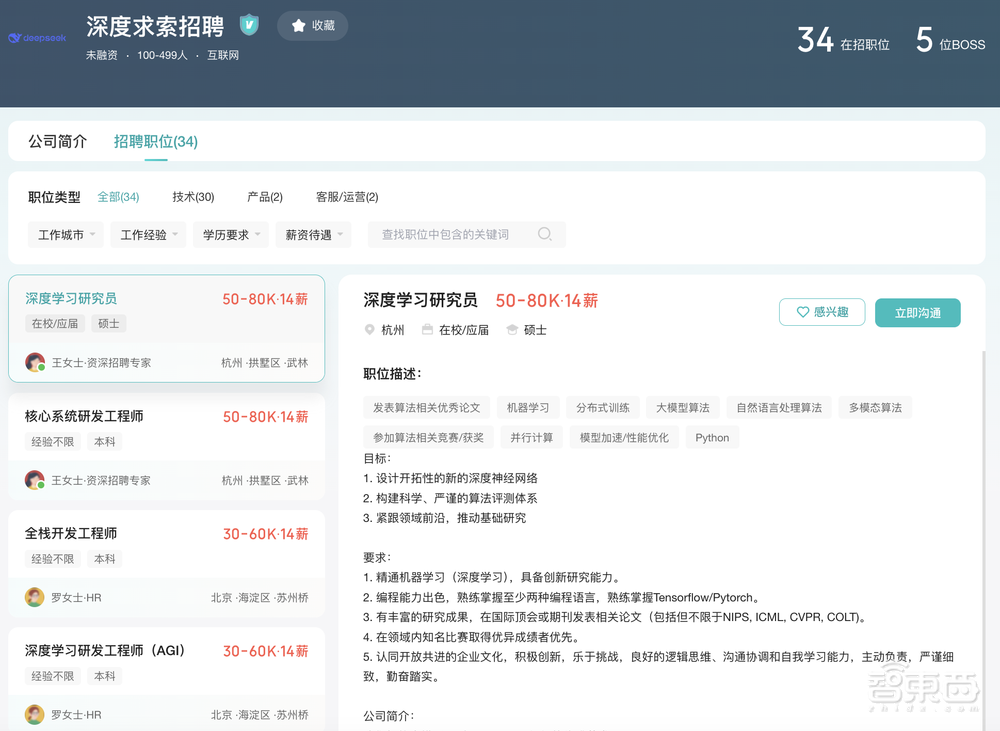Click the 机器学习 skill tag

point(528,407)
